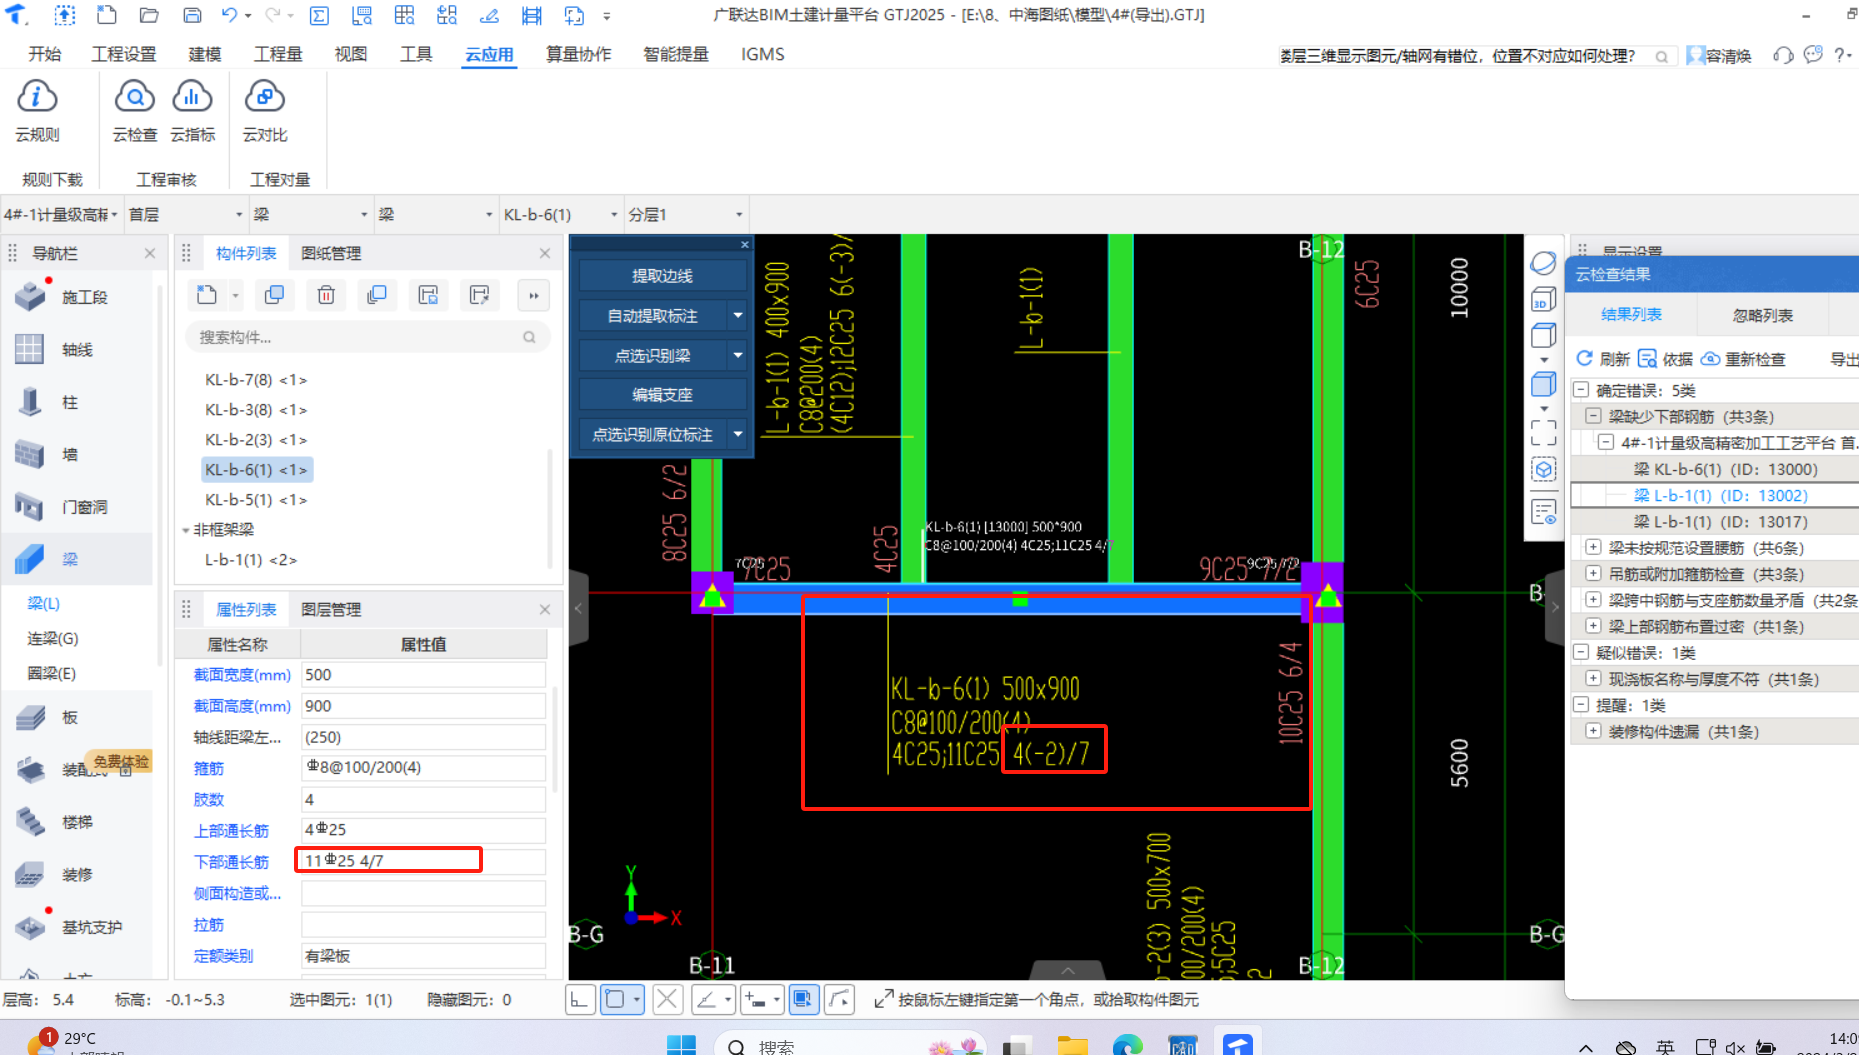The image size is (1859, 1055).
Task: Click the 下部通长筋 value field
Action: [423, 860]
